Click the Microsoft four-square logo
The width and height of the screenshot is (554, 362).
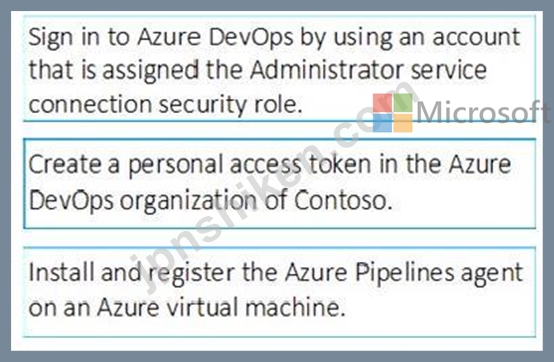pos(393,113)
